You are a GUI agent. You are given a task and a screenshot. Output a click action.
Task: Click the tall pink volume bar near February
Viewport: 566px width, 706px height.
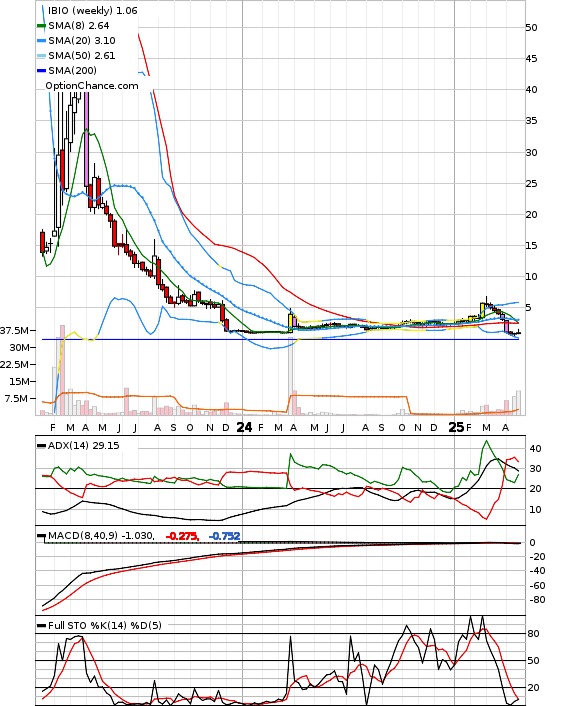coord(63,370)
